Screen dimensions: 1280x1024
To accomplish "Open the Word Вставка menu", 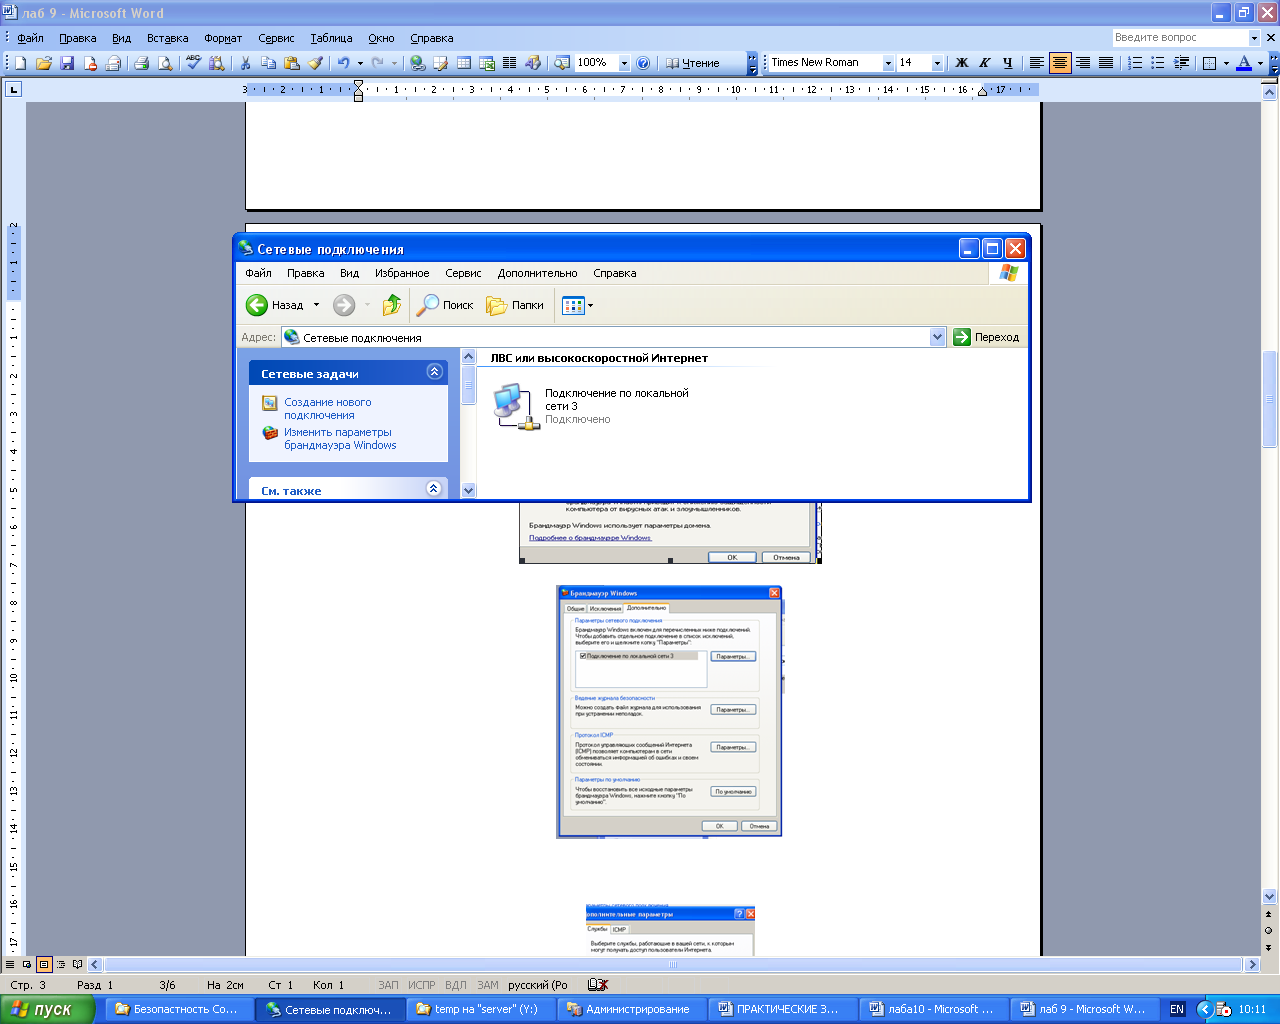I will (x=167, y=38).
